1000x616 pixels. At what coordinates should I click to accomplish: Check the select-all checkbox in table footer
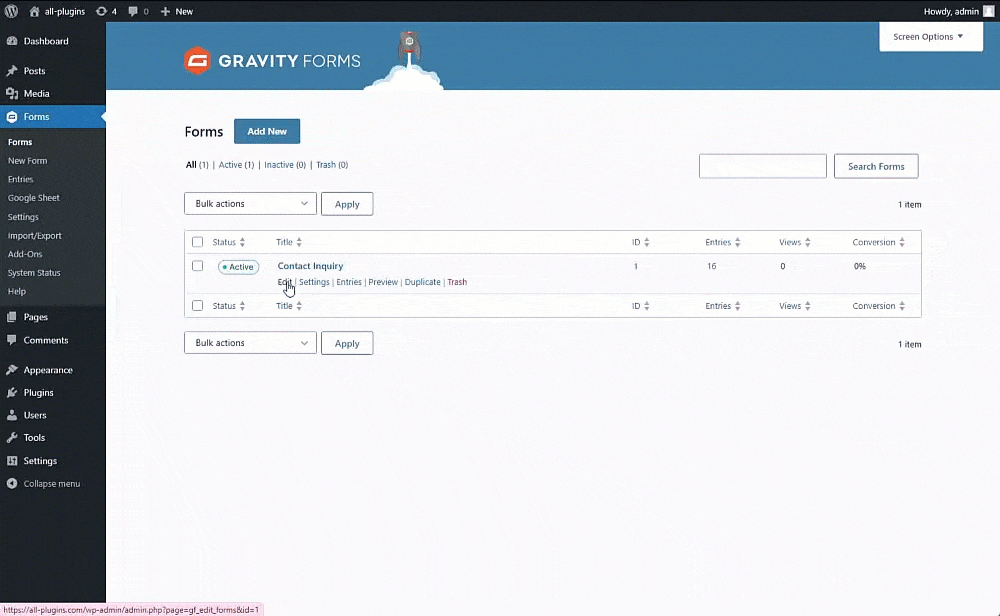198,306
